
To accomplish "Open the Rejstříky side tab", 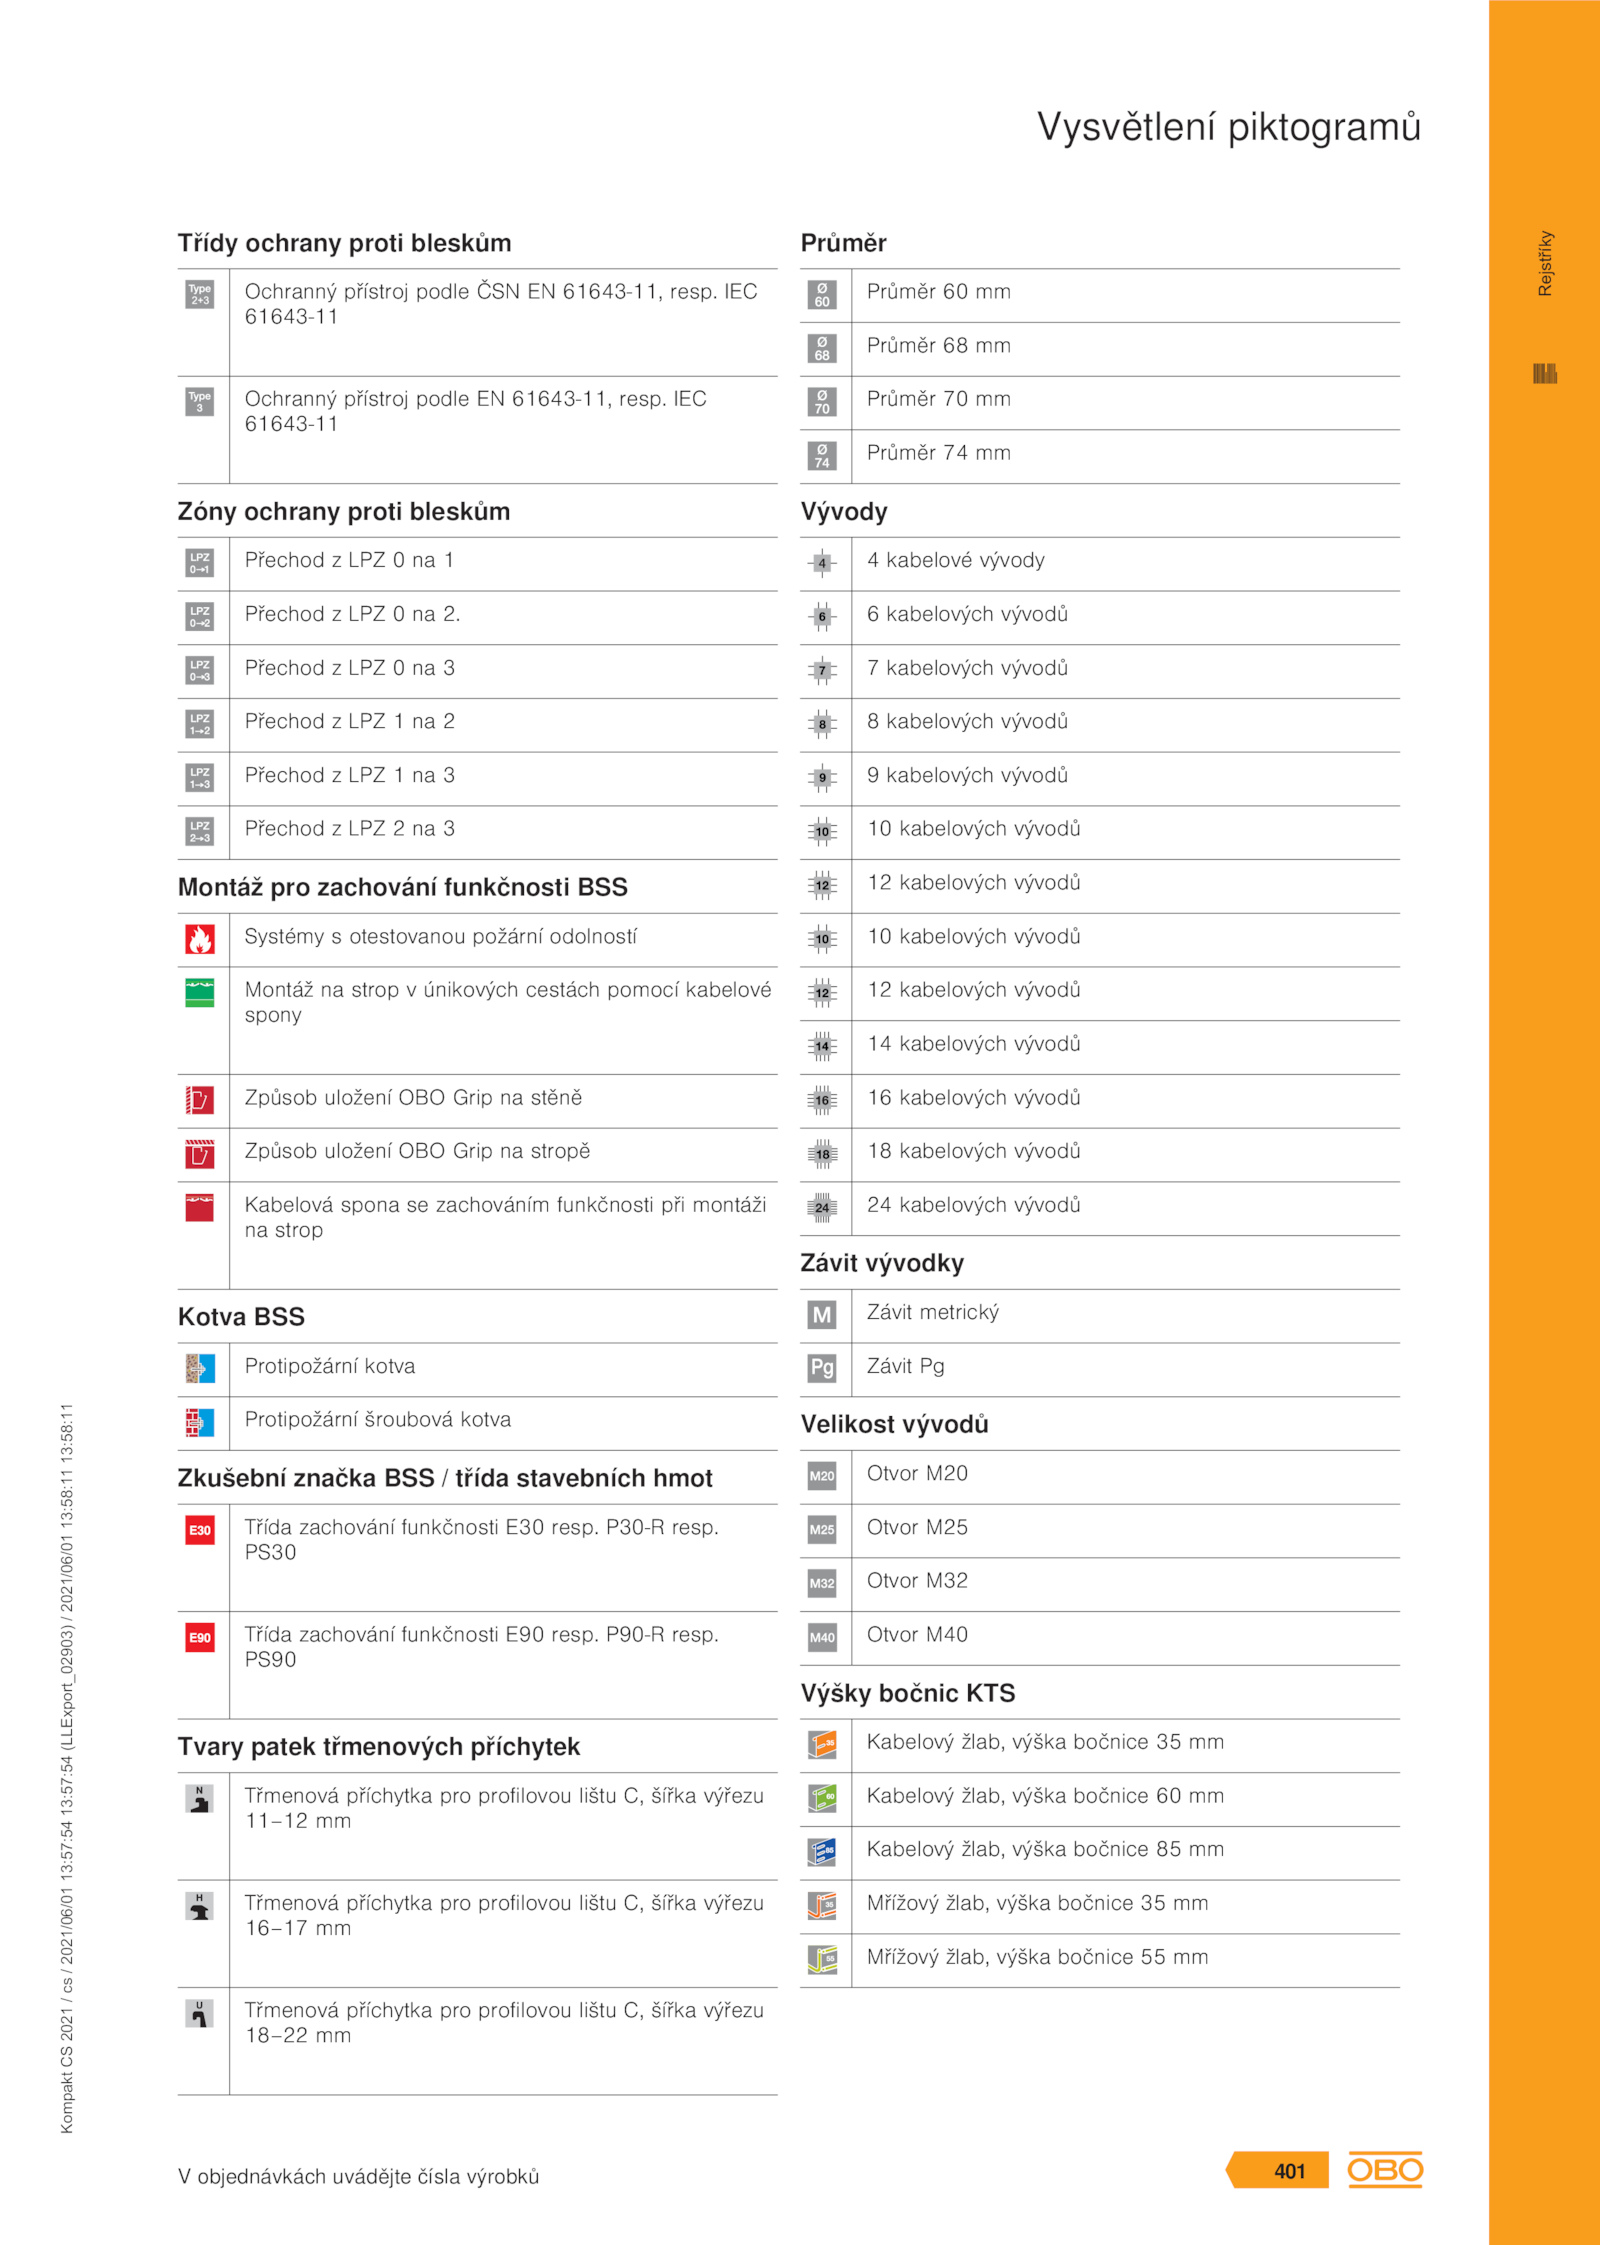I will click(x=1545, y=264).
